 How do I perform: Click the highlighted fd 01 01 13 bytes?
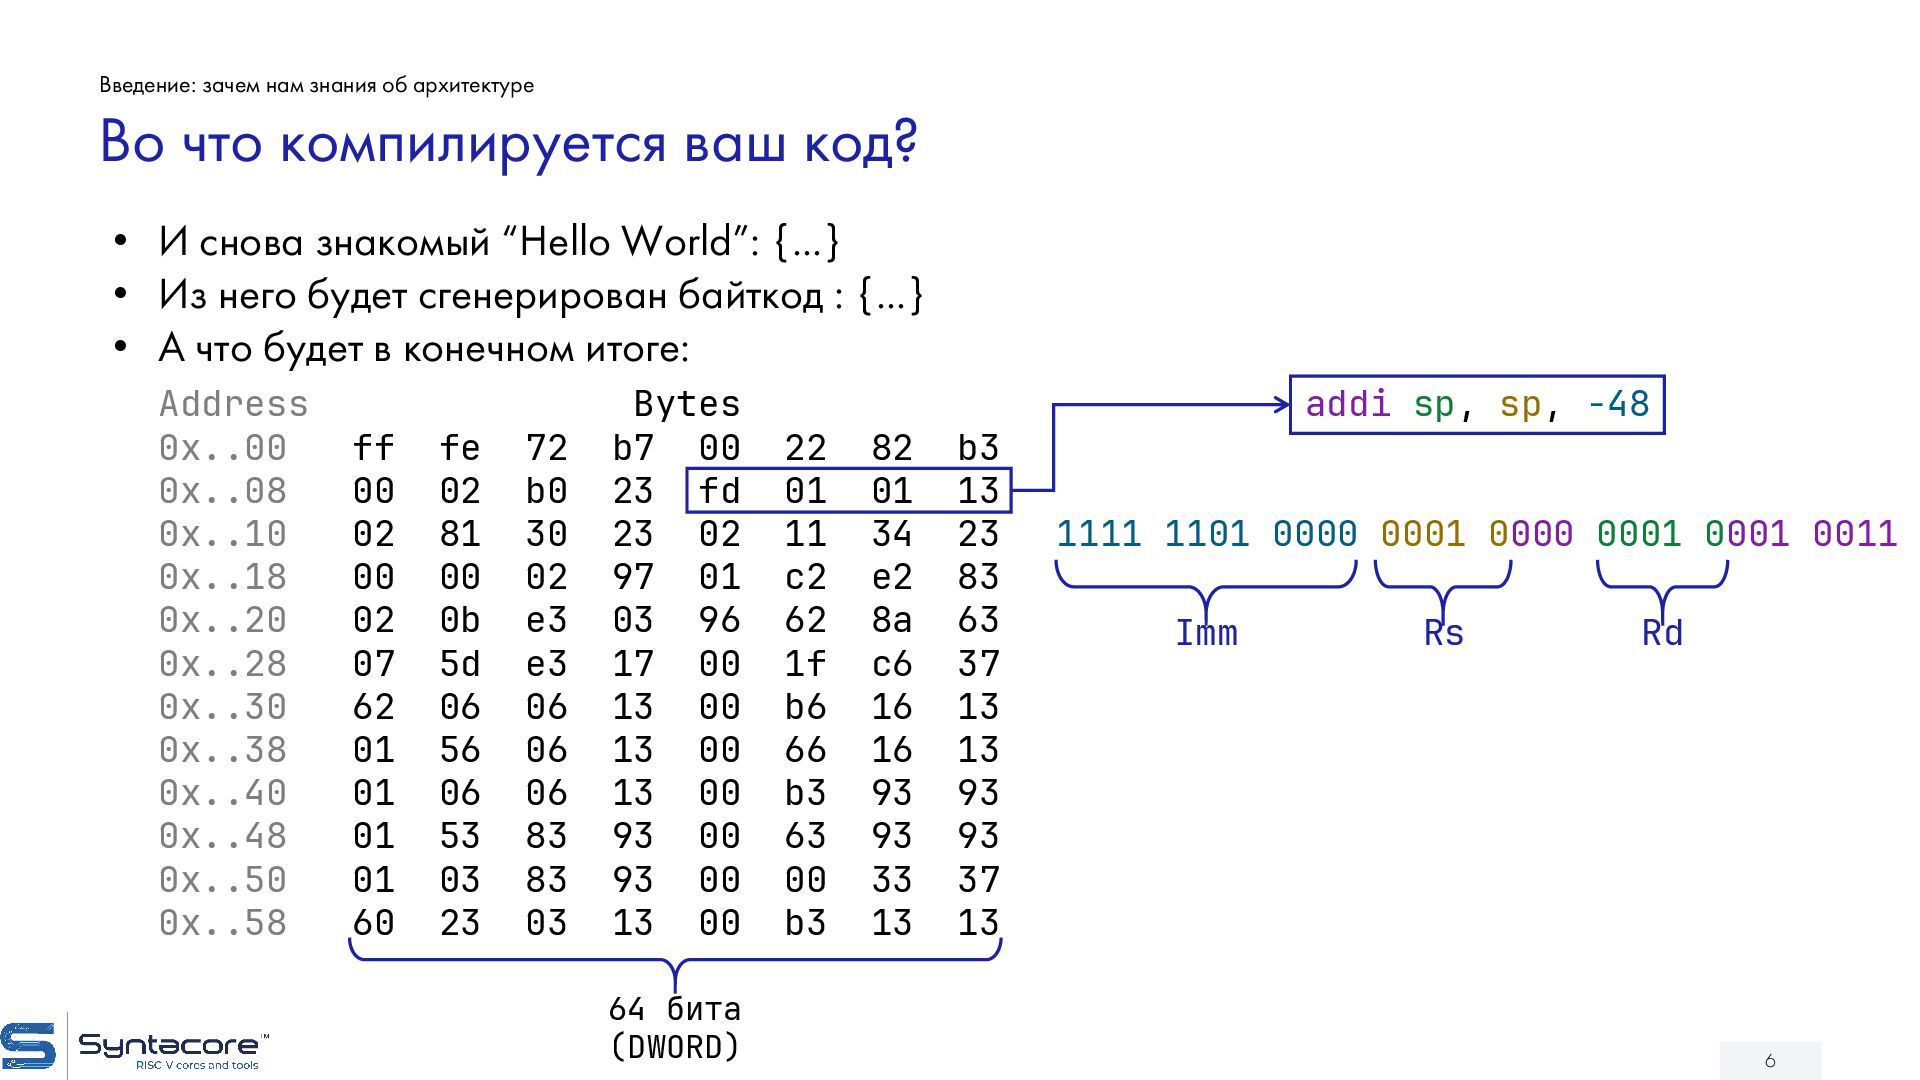coord(848,491)
